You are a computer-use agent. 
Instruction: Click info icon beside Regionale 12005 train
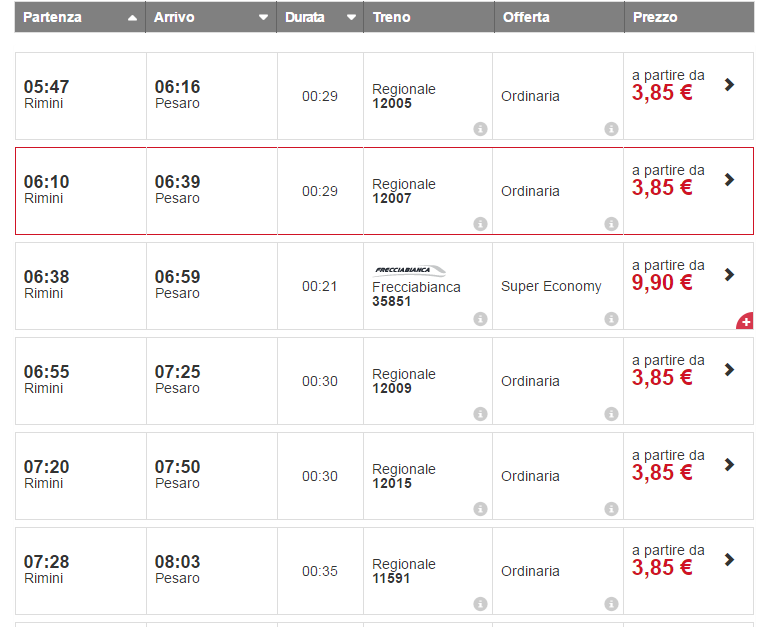480,129
